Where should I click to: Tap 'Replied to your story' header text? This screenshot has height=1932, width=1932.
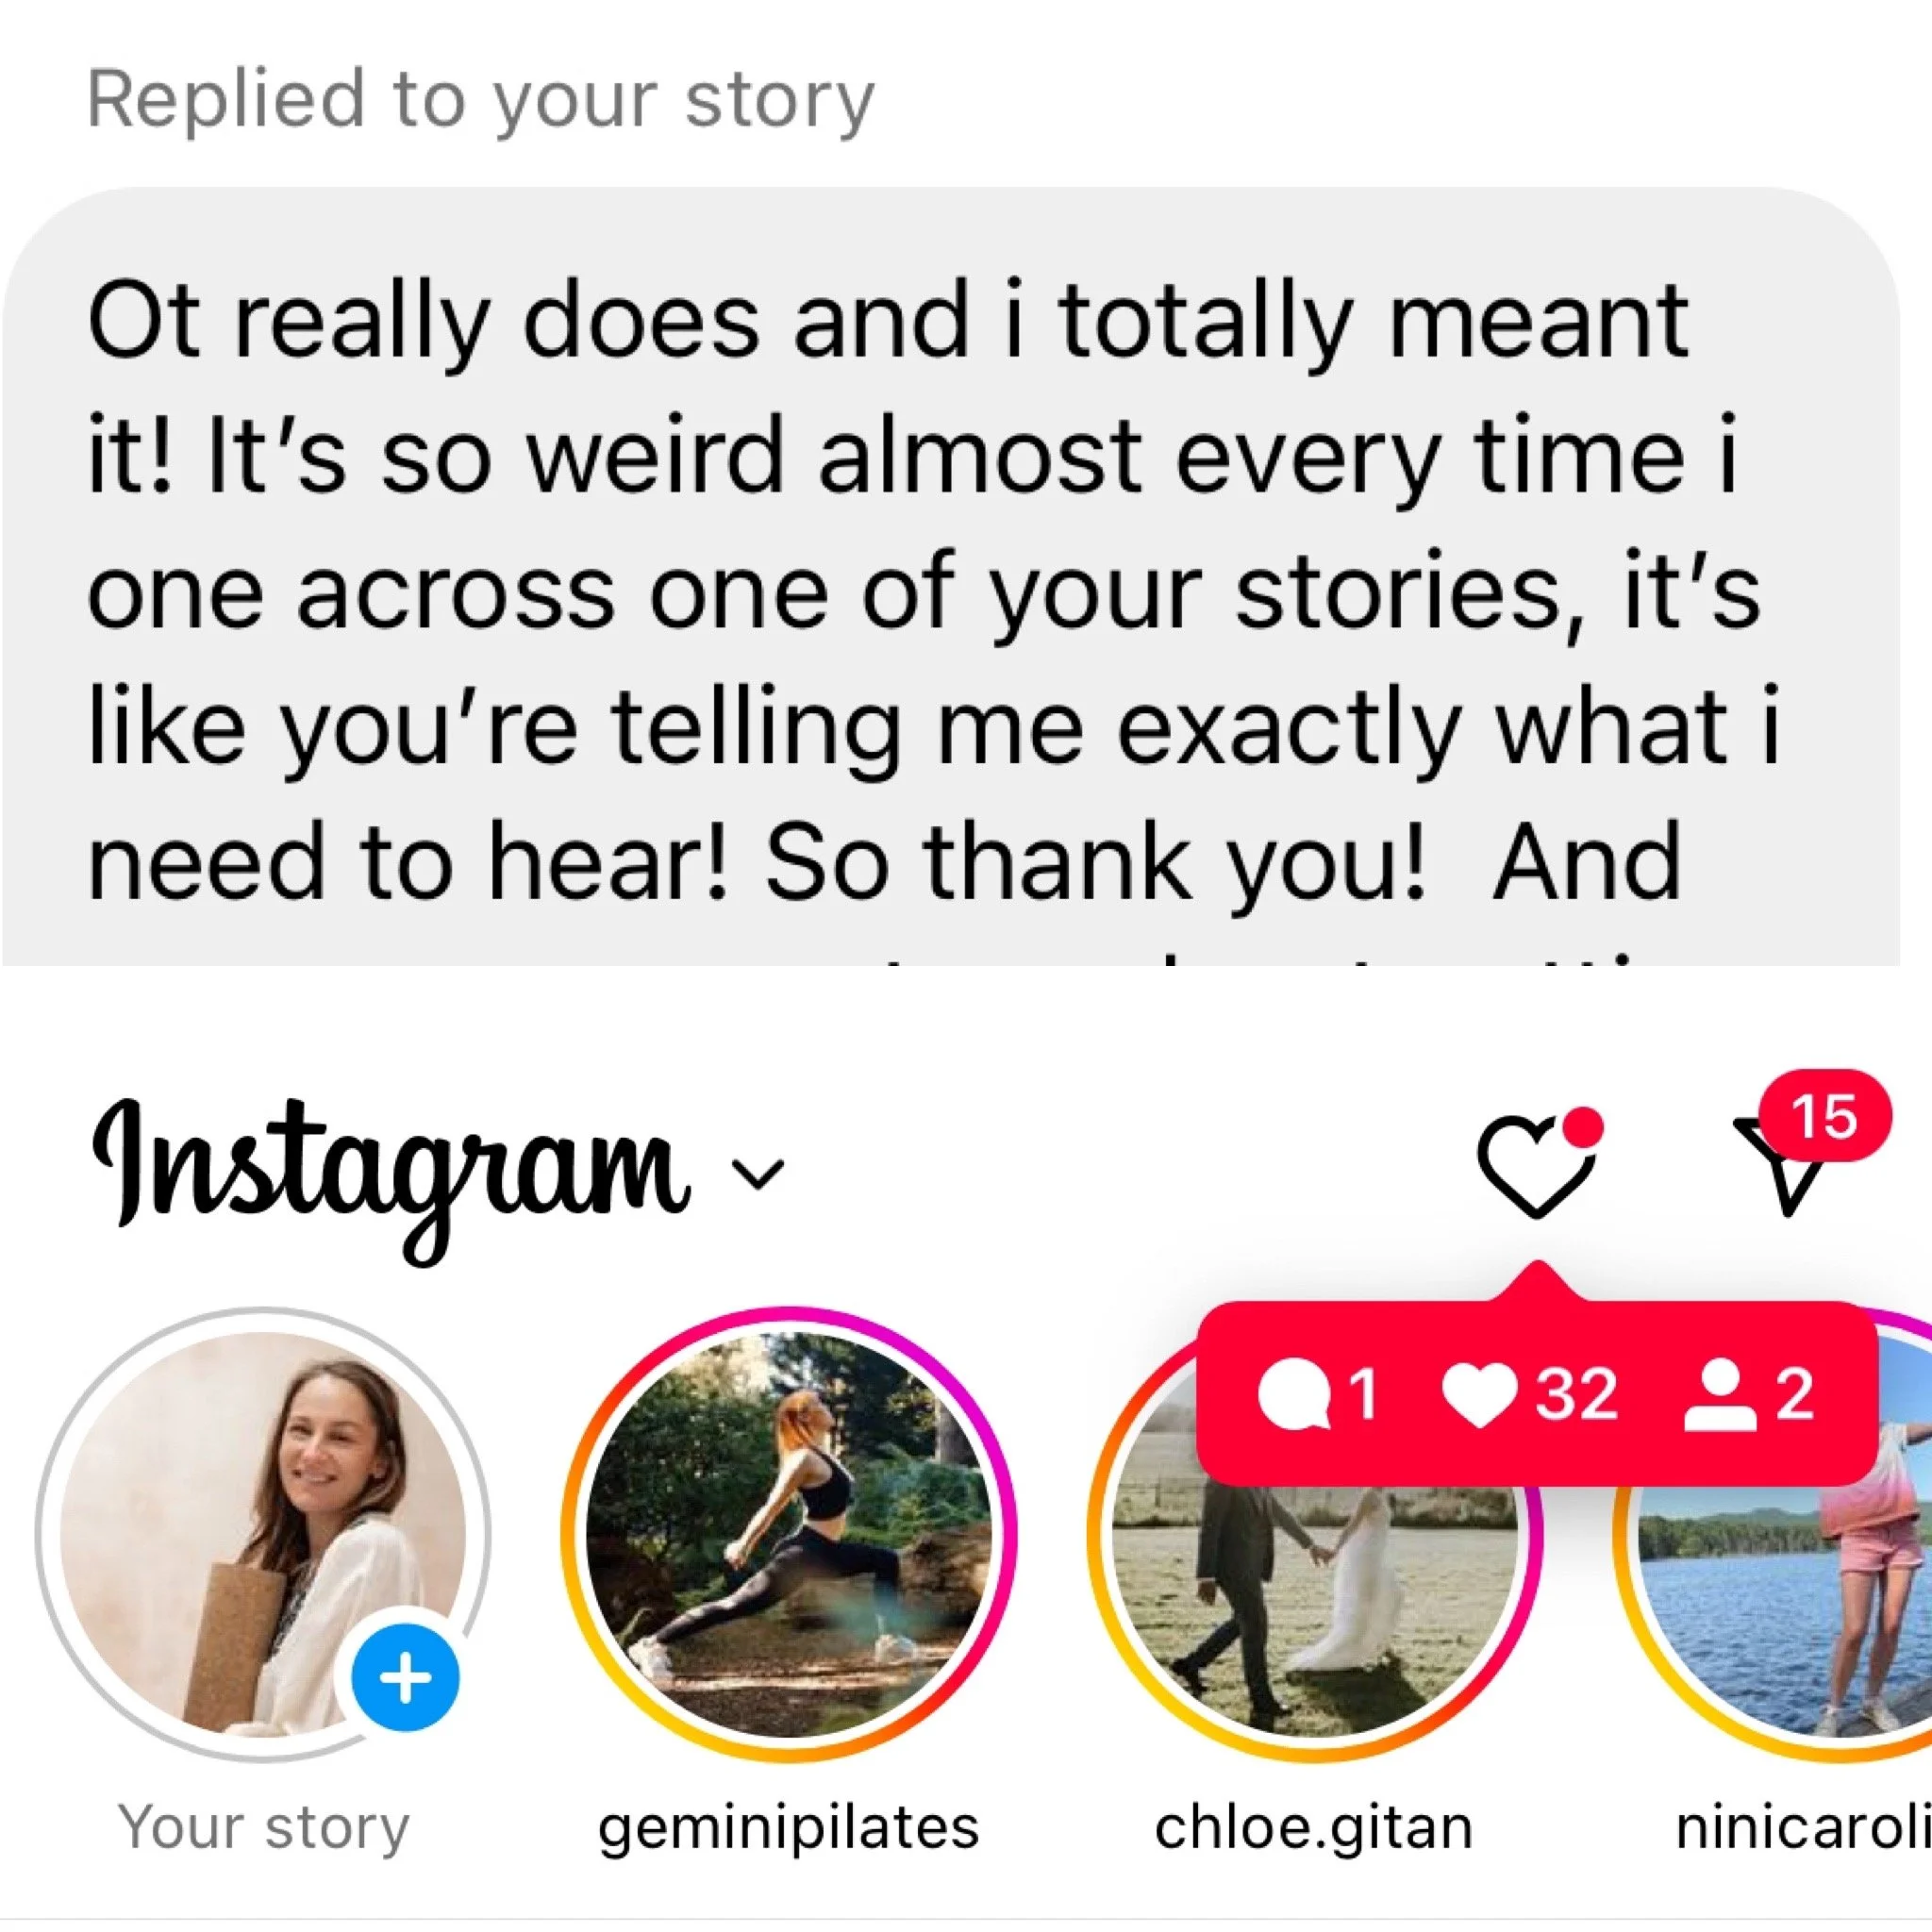[x=481, y=101]
